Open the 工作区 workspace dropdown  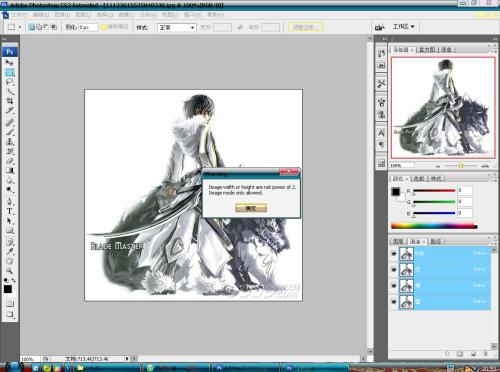coord(403,26)
